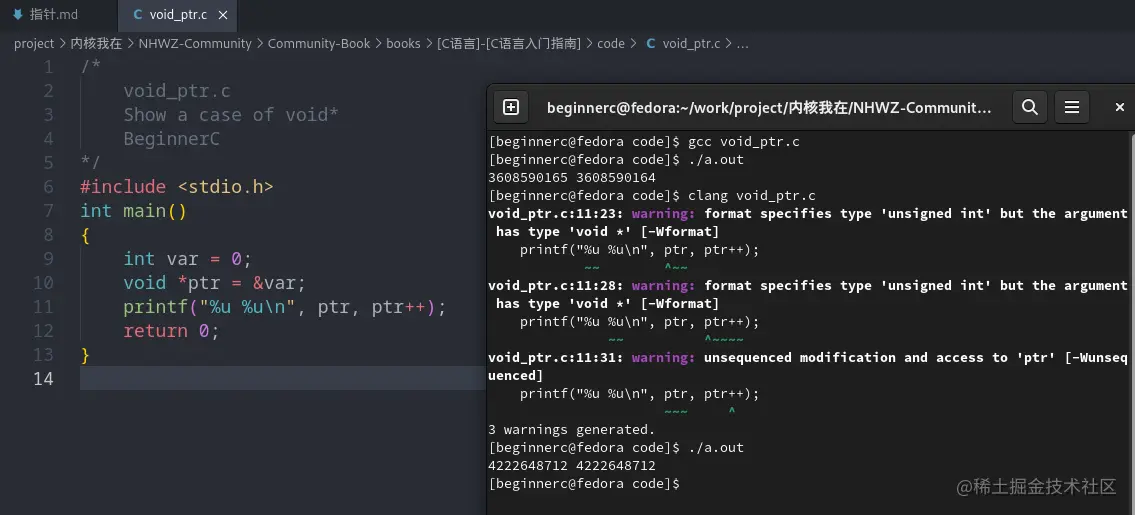Click the '#include <stdio.h>' line in editor

click(x=177, y=187)
